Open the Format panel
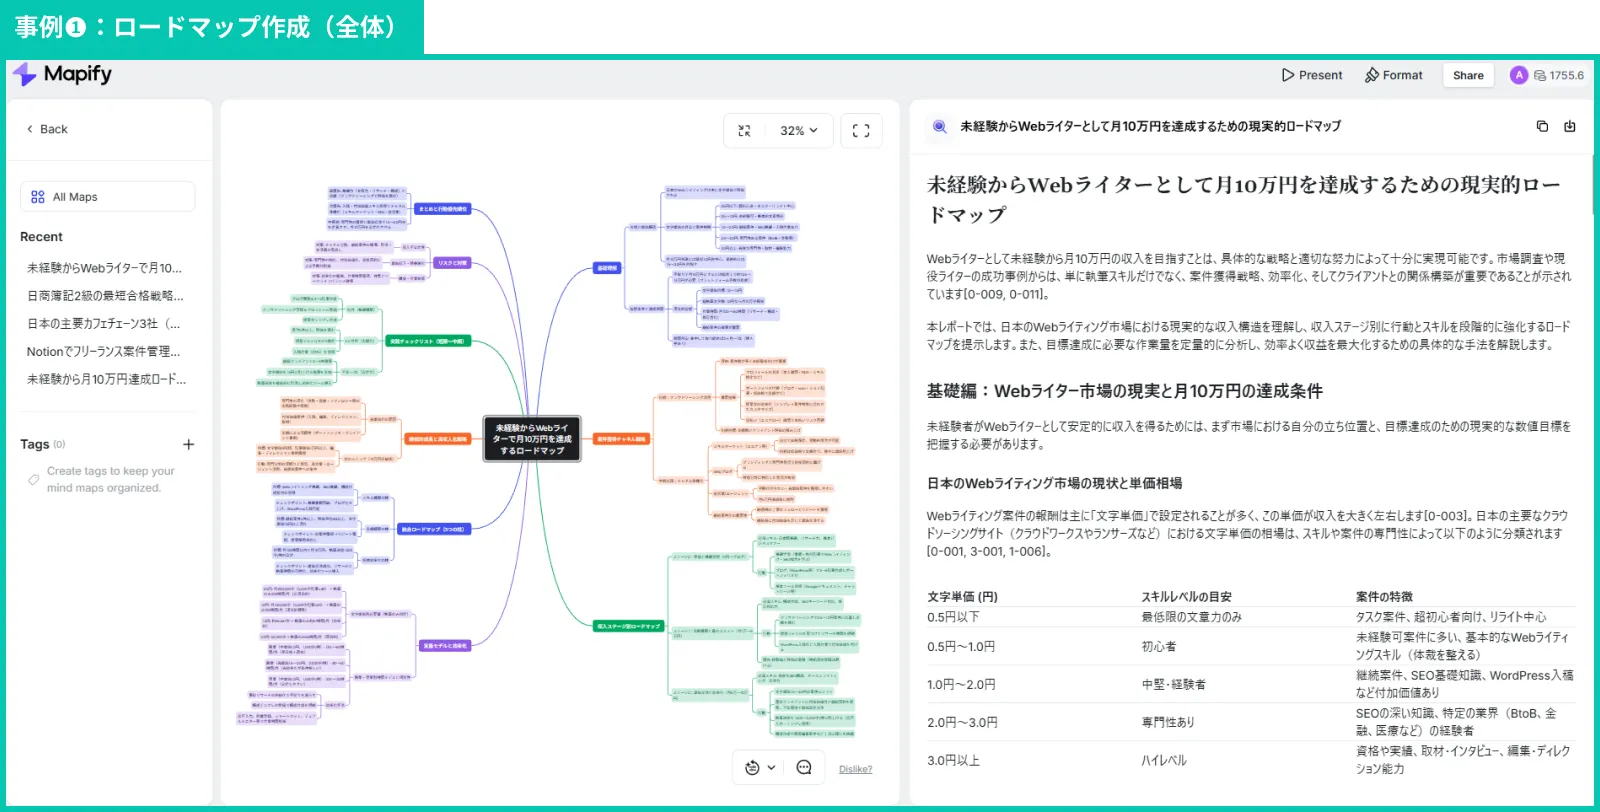Image resolution: width=1600 pixels, height=812 pixels. [x=1393, y=75]
